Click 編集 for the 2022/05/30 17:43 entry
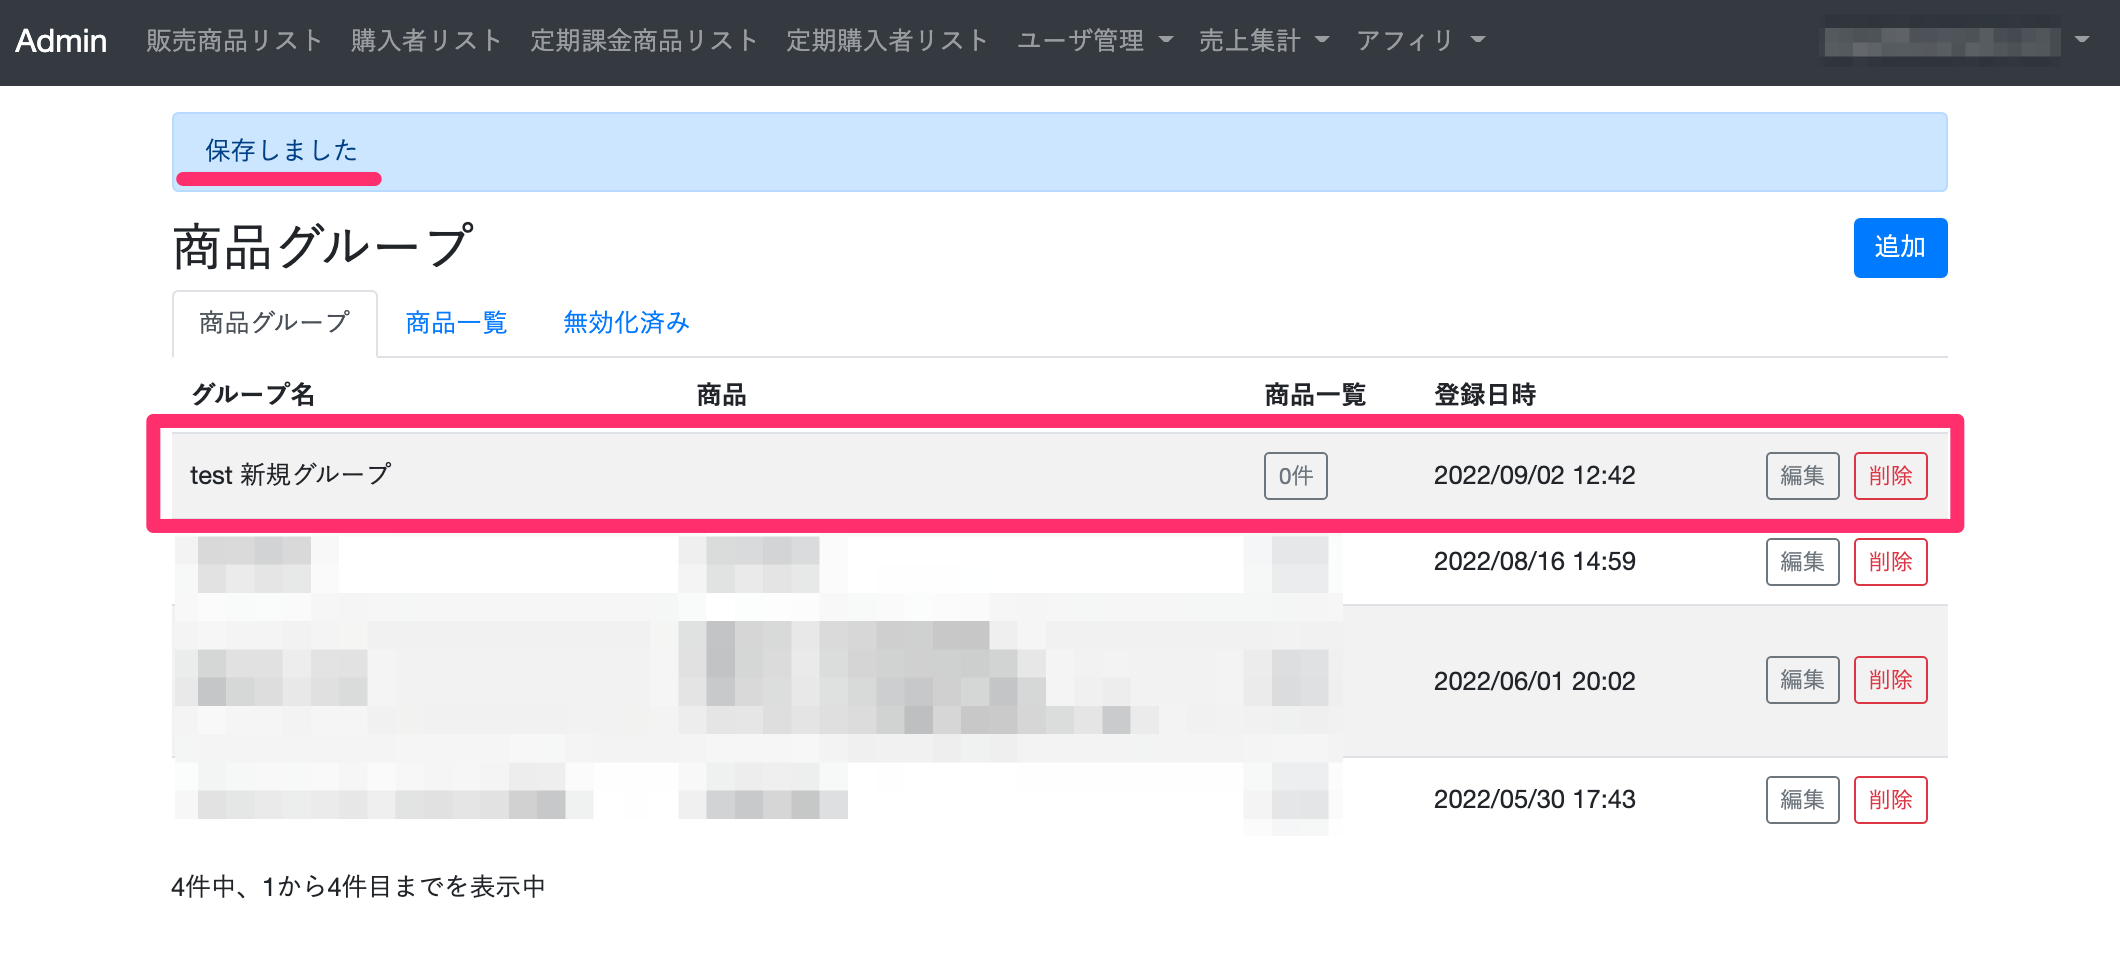 click(1802, 800)
